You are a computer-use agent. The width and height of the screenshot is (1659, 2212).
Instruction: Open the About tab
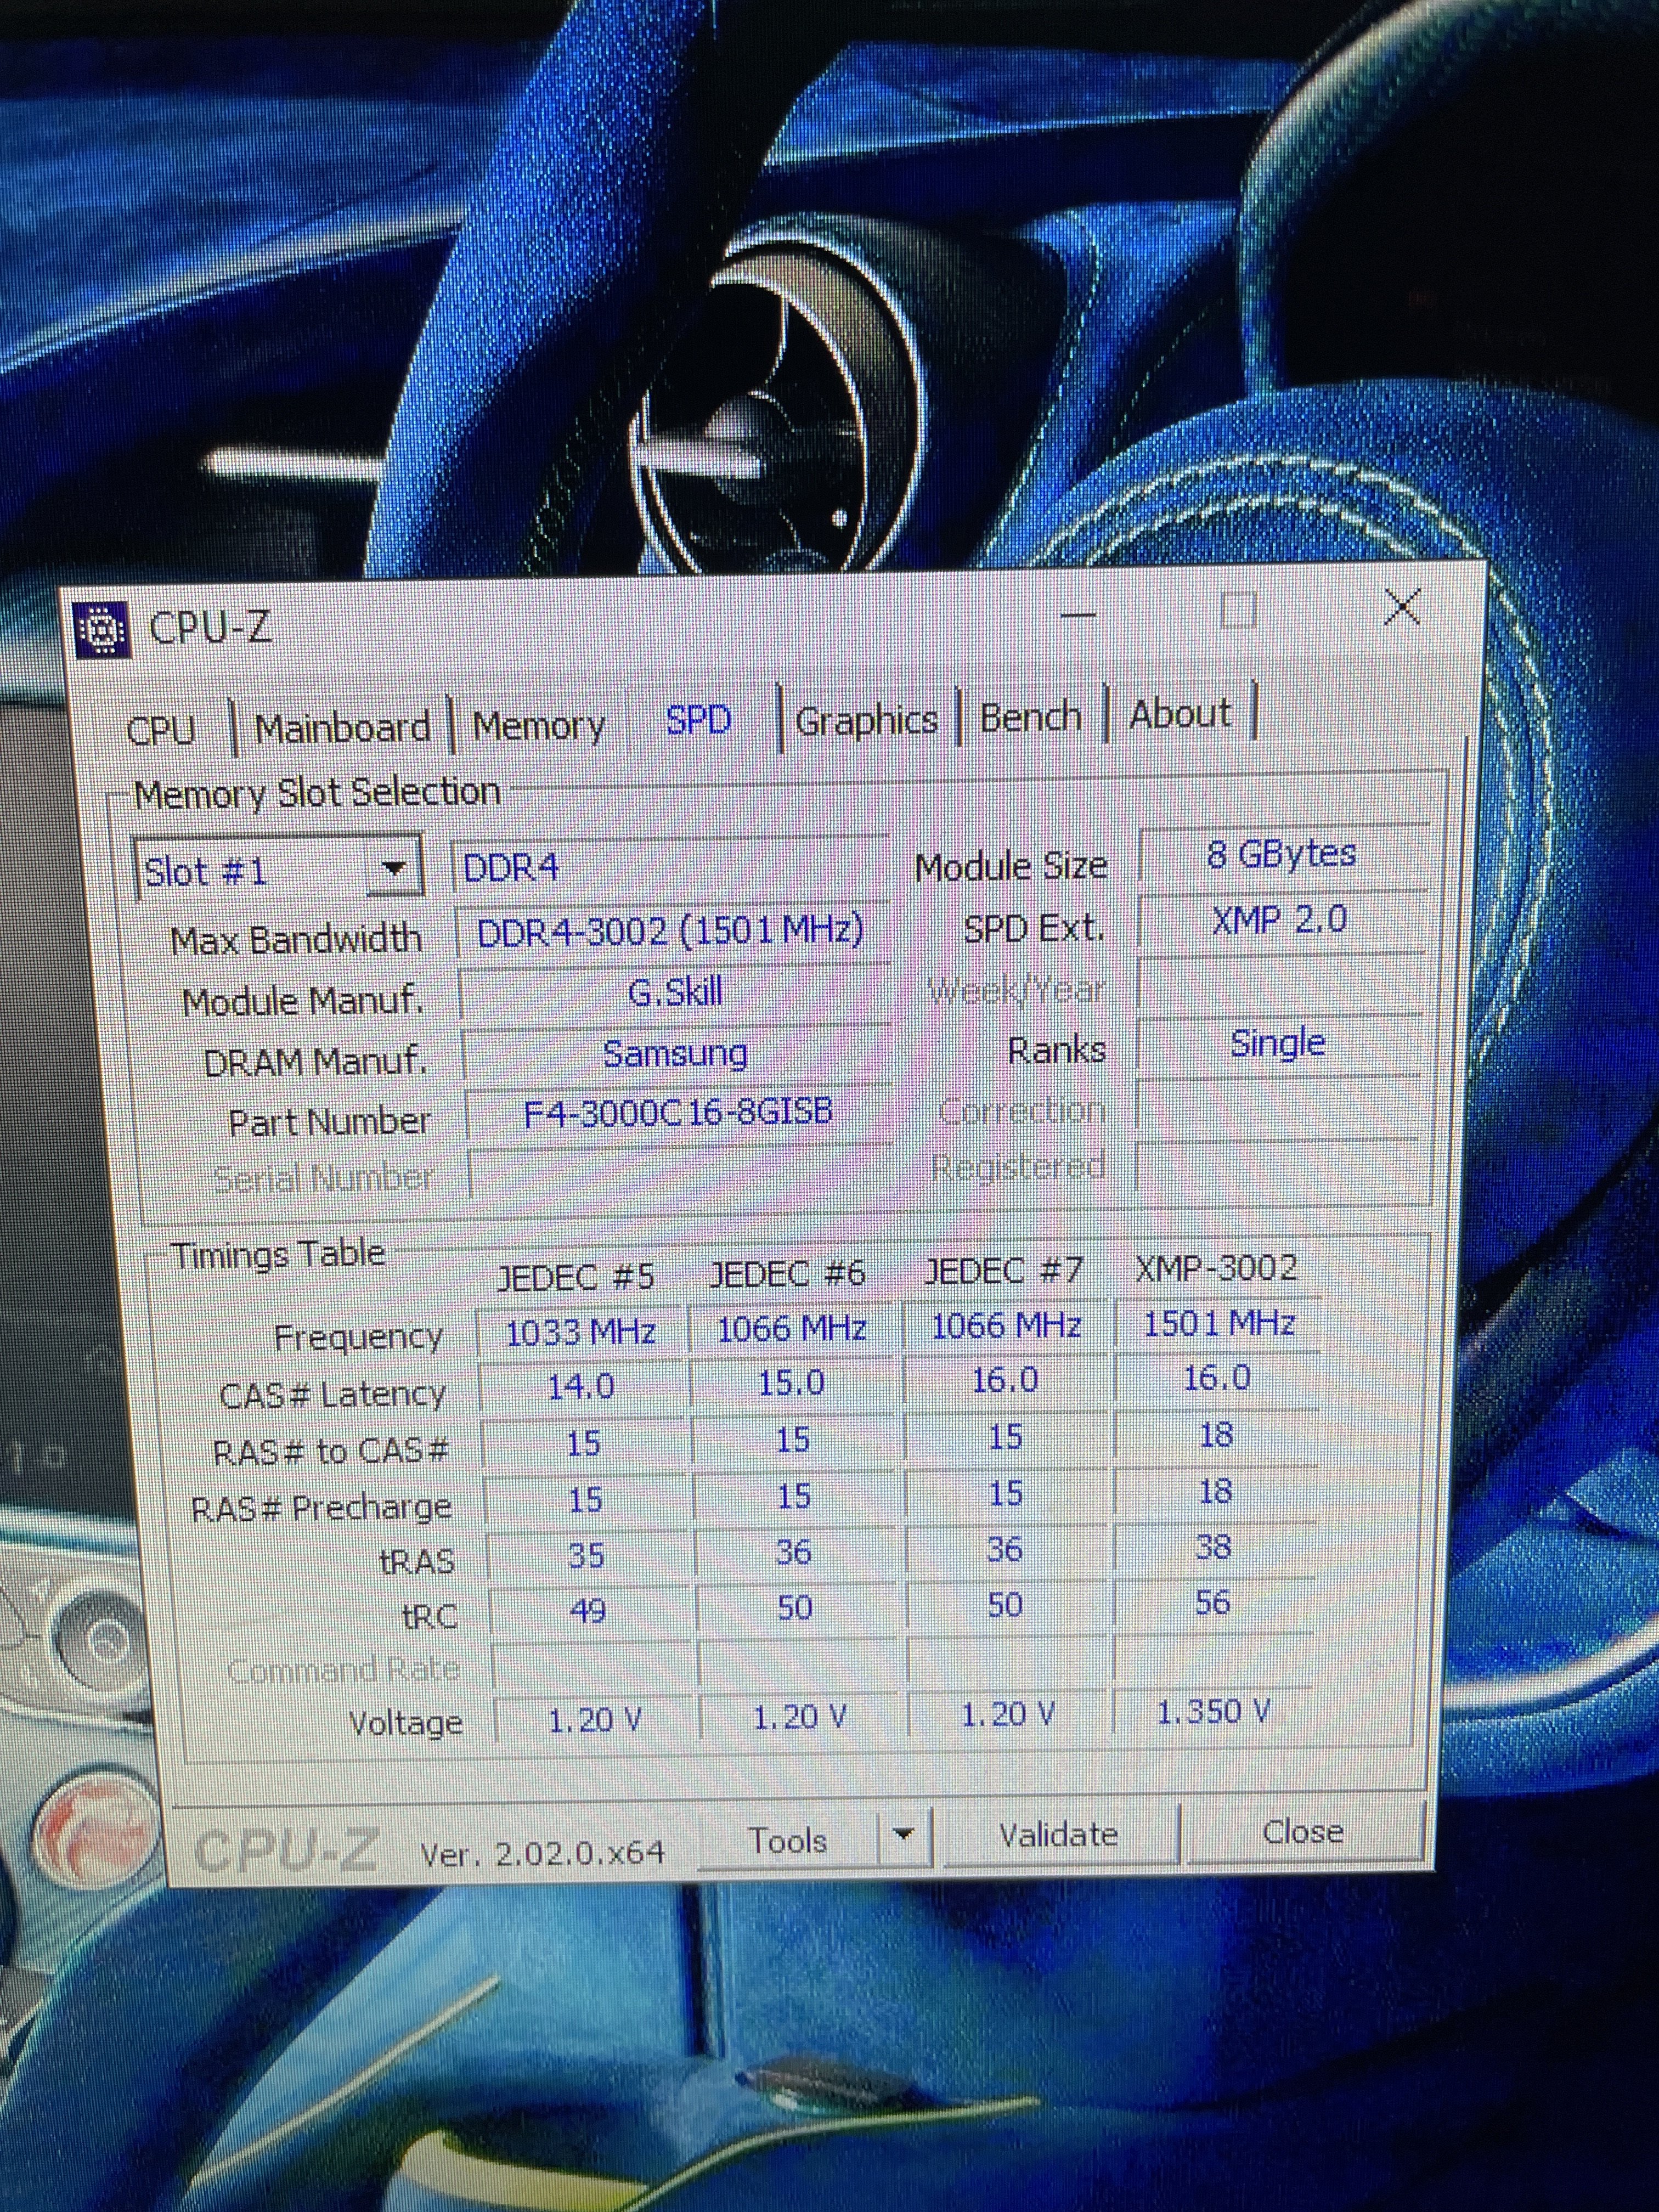click(1179, 714)
